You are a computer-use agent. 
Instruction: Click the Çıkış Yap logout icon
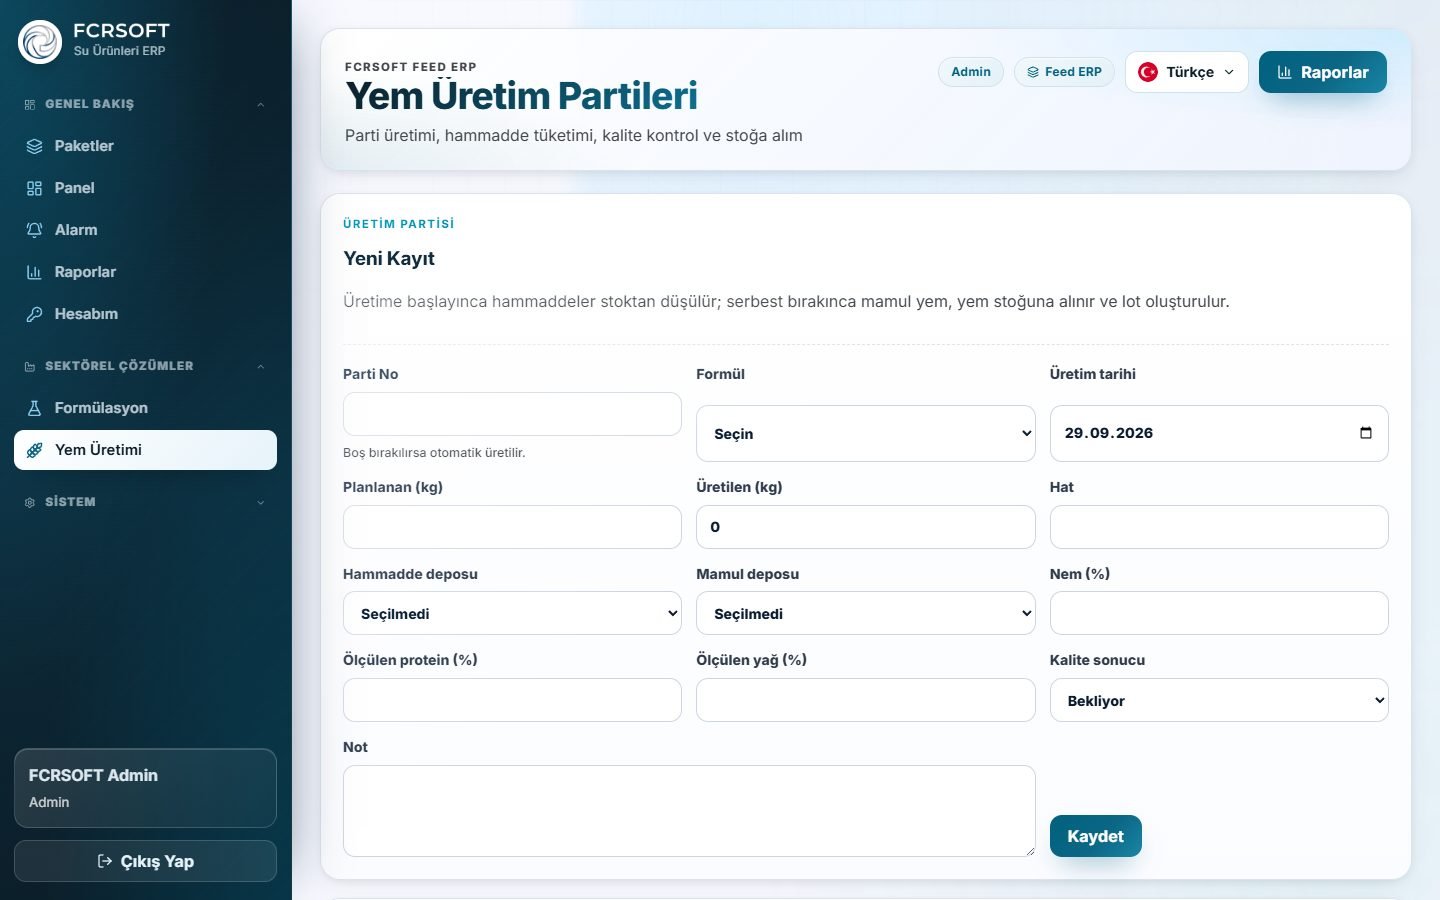[104, 861]
